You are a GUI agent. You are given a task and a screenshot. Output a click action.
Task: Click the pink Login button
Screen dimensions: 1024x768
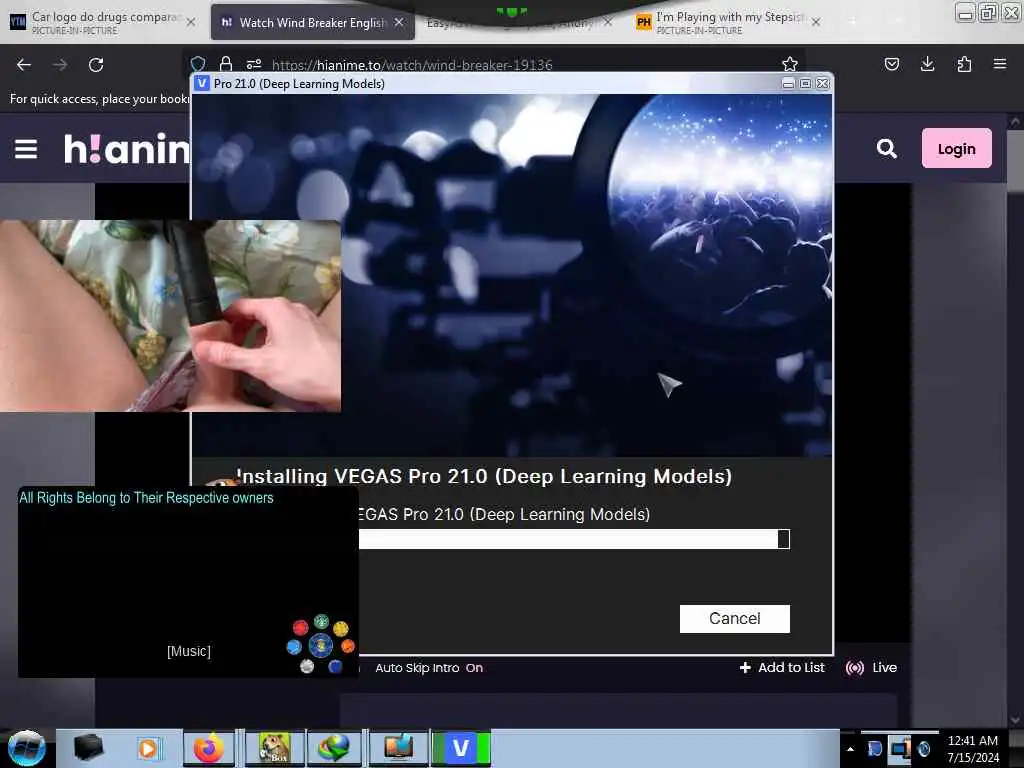click(956, 148)
